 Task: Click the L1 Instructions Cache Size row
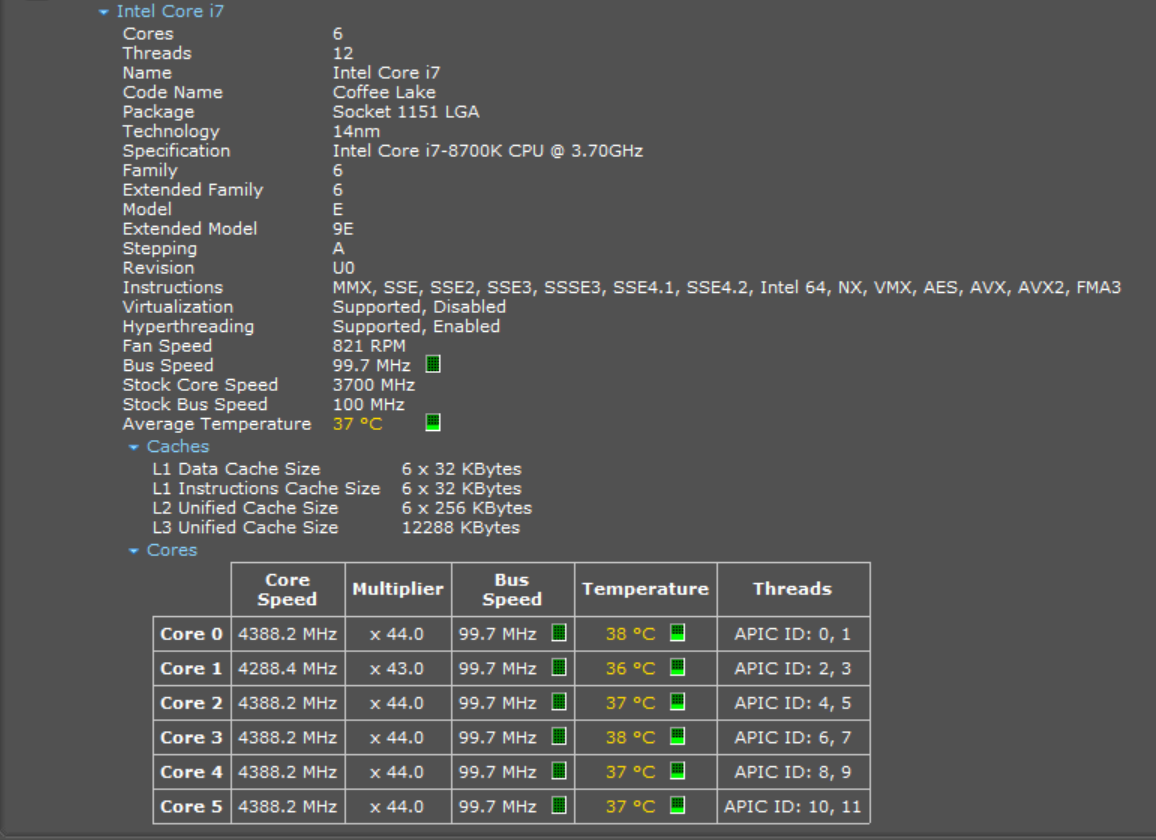[337, 488]
